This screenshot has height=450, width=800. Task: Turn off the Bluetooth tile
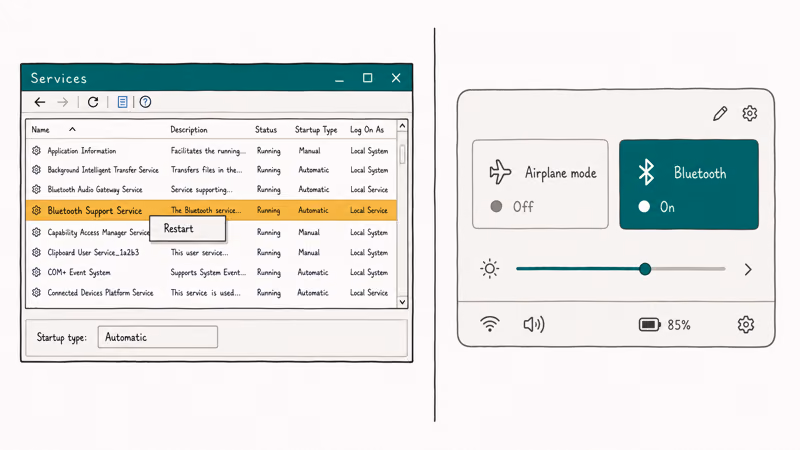pos(689,184)
